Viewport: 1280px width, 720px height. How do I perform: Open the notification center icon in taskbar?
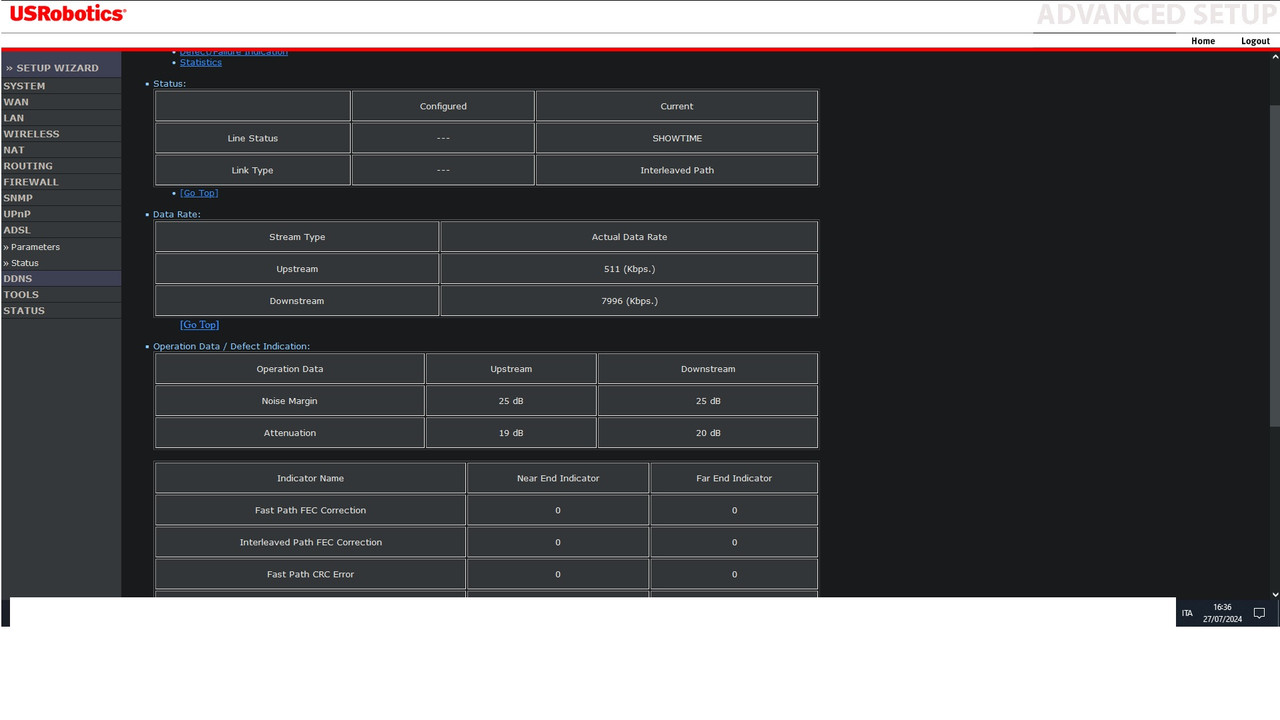[1260, 613]
